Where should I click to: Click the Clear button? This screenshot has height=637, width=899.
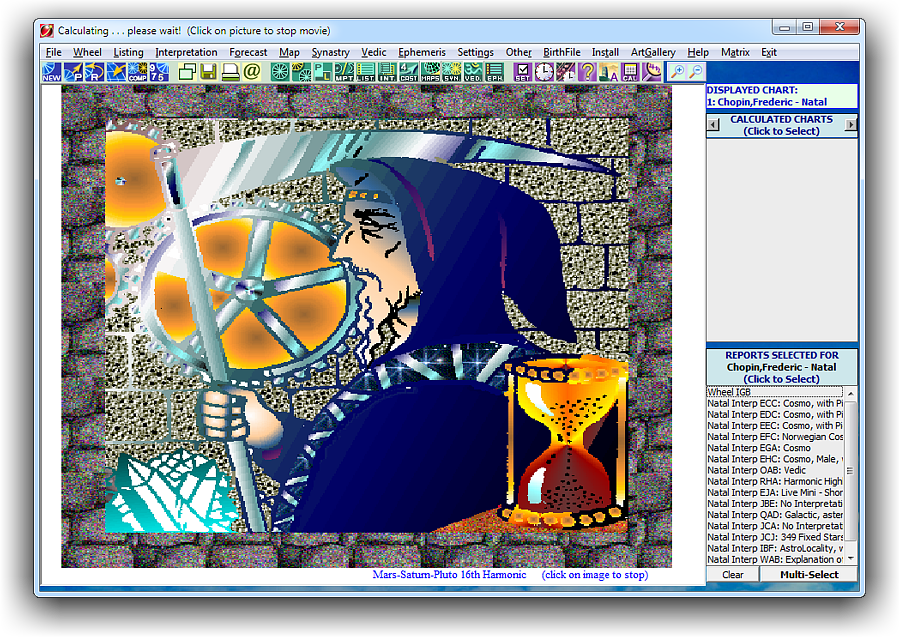[x=733, y=575]
